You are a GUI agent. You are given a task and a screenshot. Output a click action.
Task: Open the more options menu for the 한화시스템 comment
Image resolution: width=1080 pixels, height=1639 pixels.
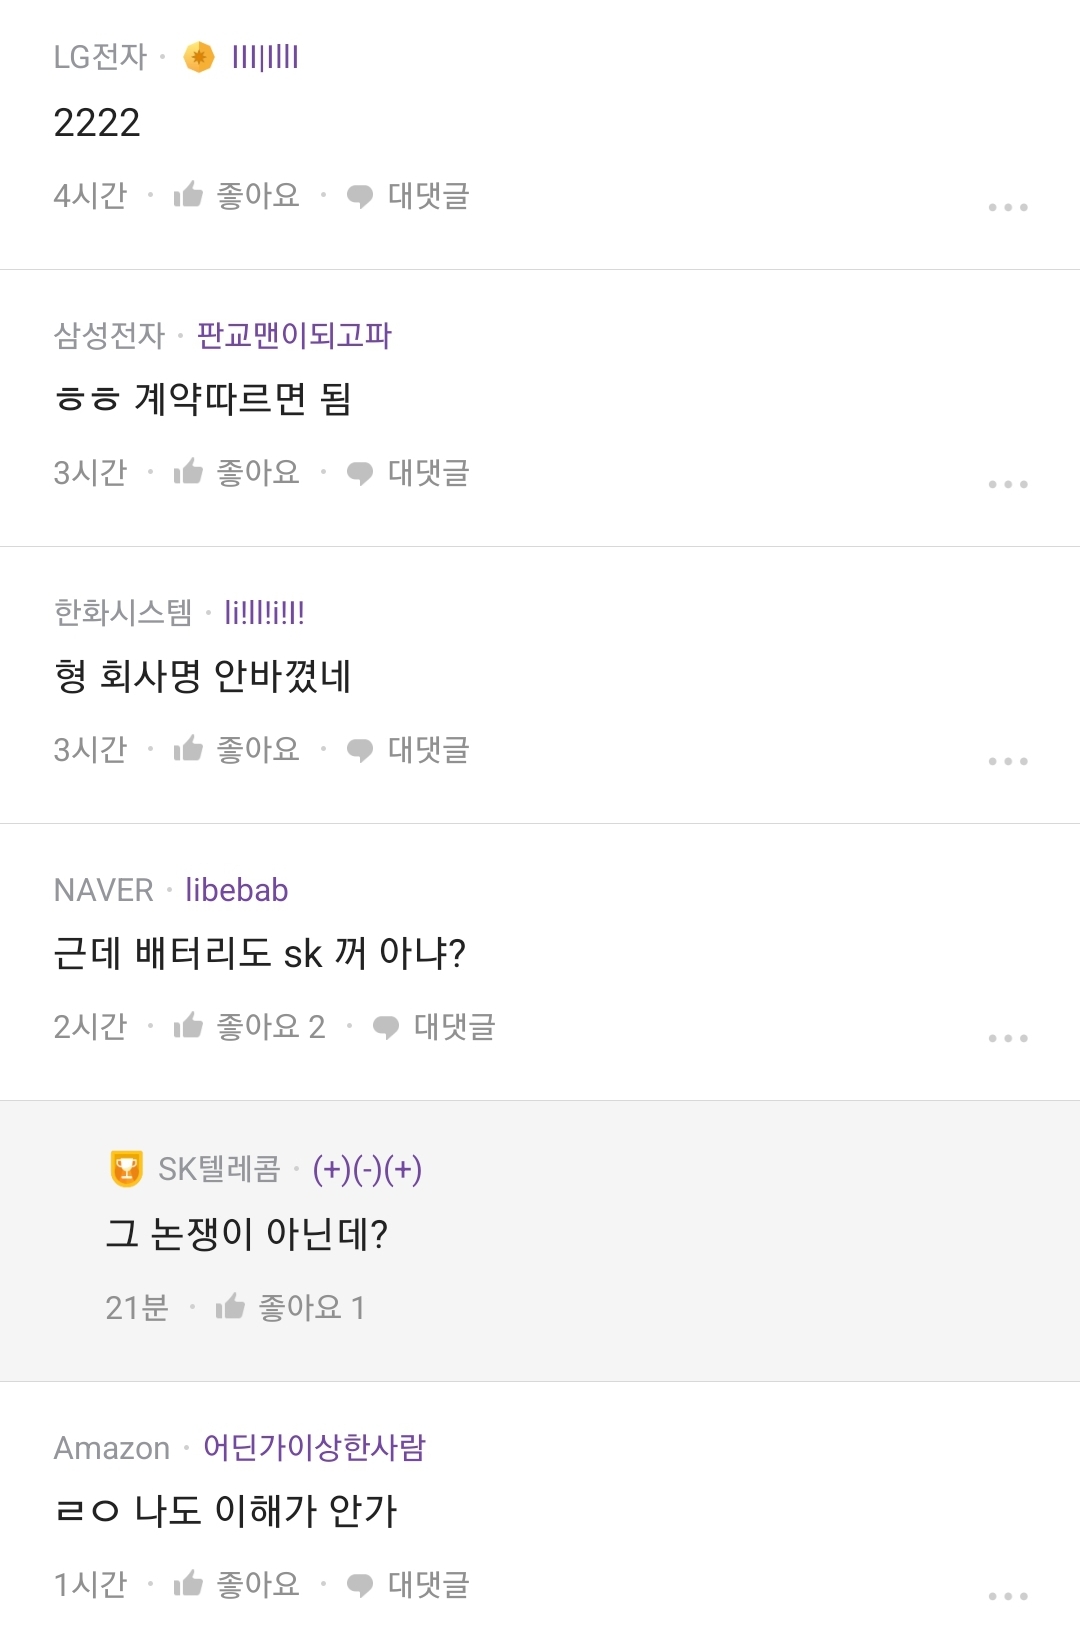(x=1007, y=761)
